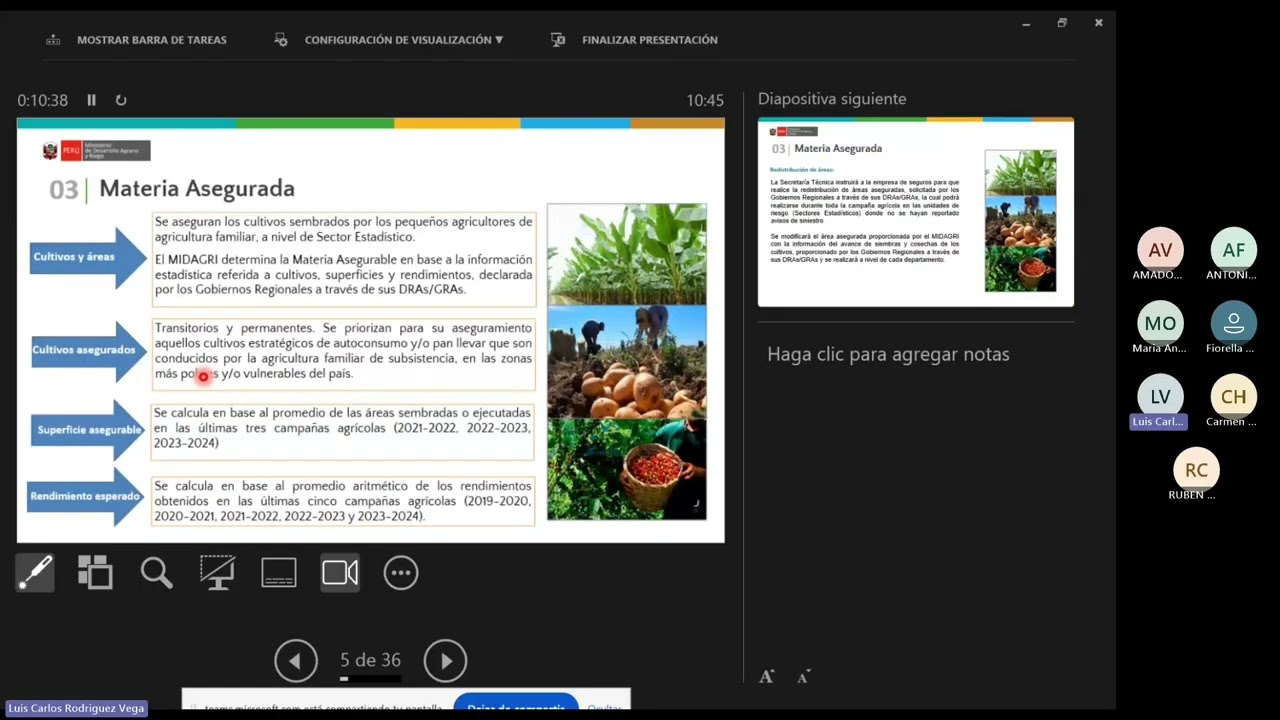Click 'Dejar de compartir' sharing button

point(516,704)
